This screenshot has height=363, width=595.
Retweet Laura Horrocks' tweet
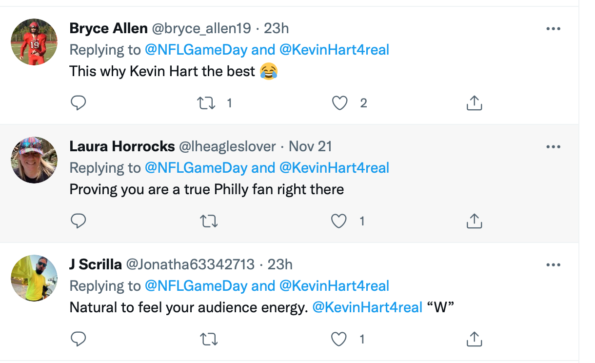(x=209, y=221)
